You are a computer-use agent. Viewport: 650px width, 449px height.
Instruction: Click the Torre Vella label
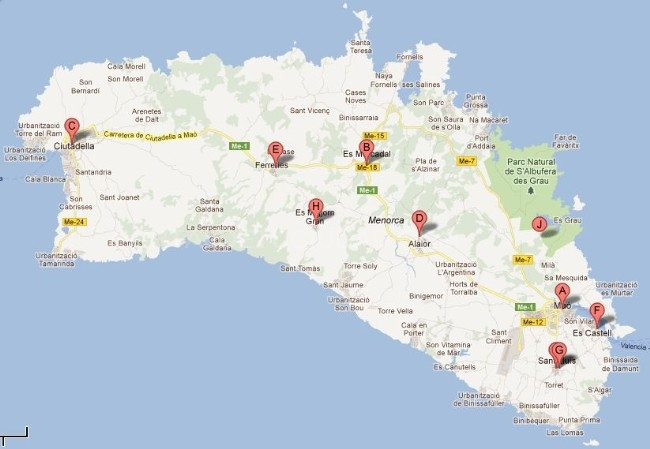click(395, 311)
